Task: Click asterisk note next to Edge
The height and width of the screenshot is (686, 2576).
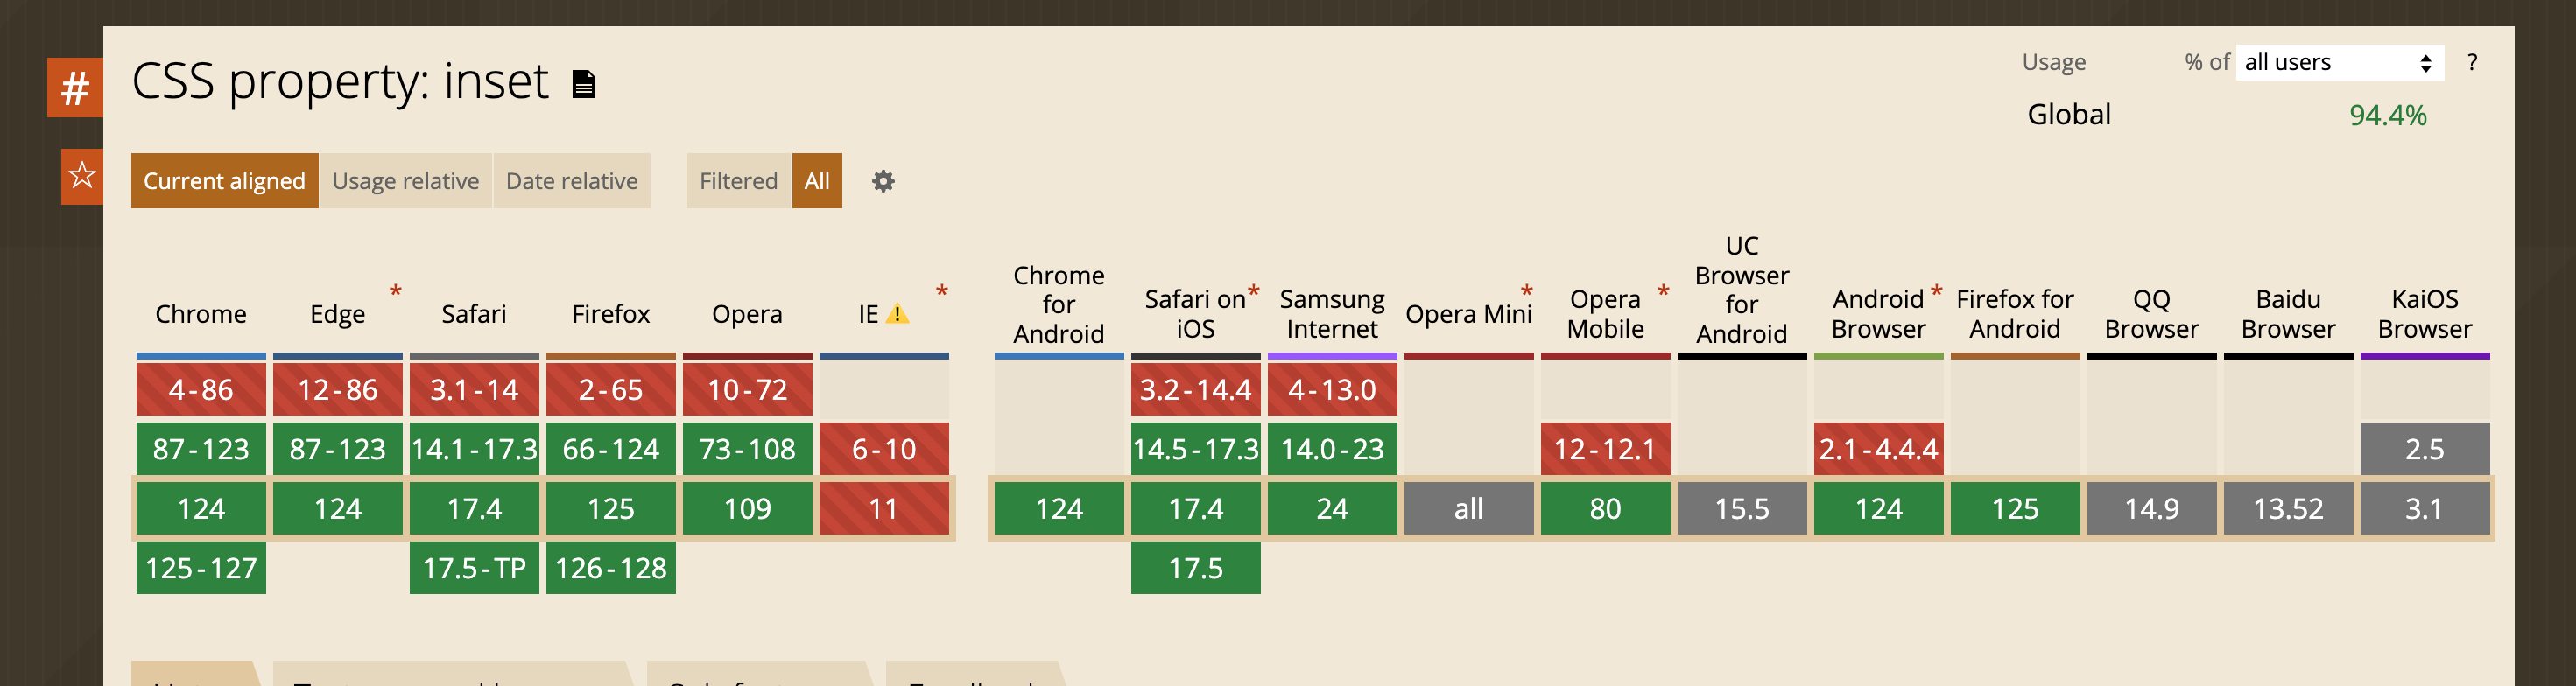Action: click(395, 291)
